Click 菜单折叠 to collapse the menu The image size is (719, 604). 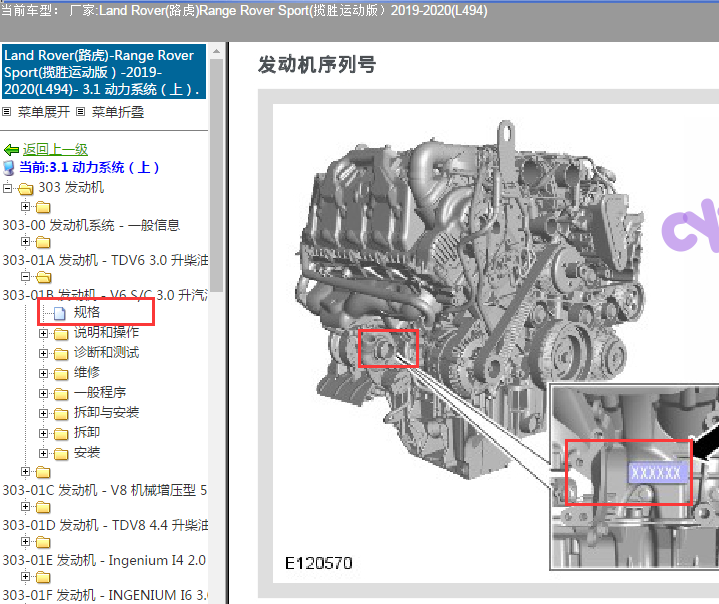[118, 112]
